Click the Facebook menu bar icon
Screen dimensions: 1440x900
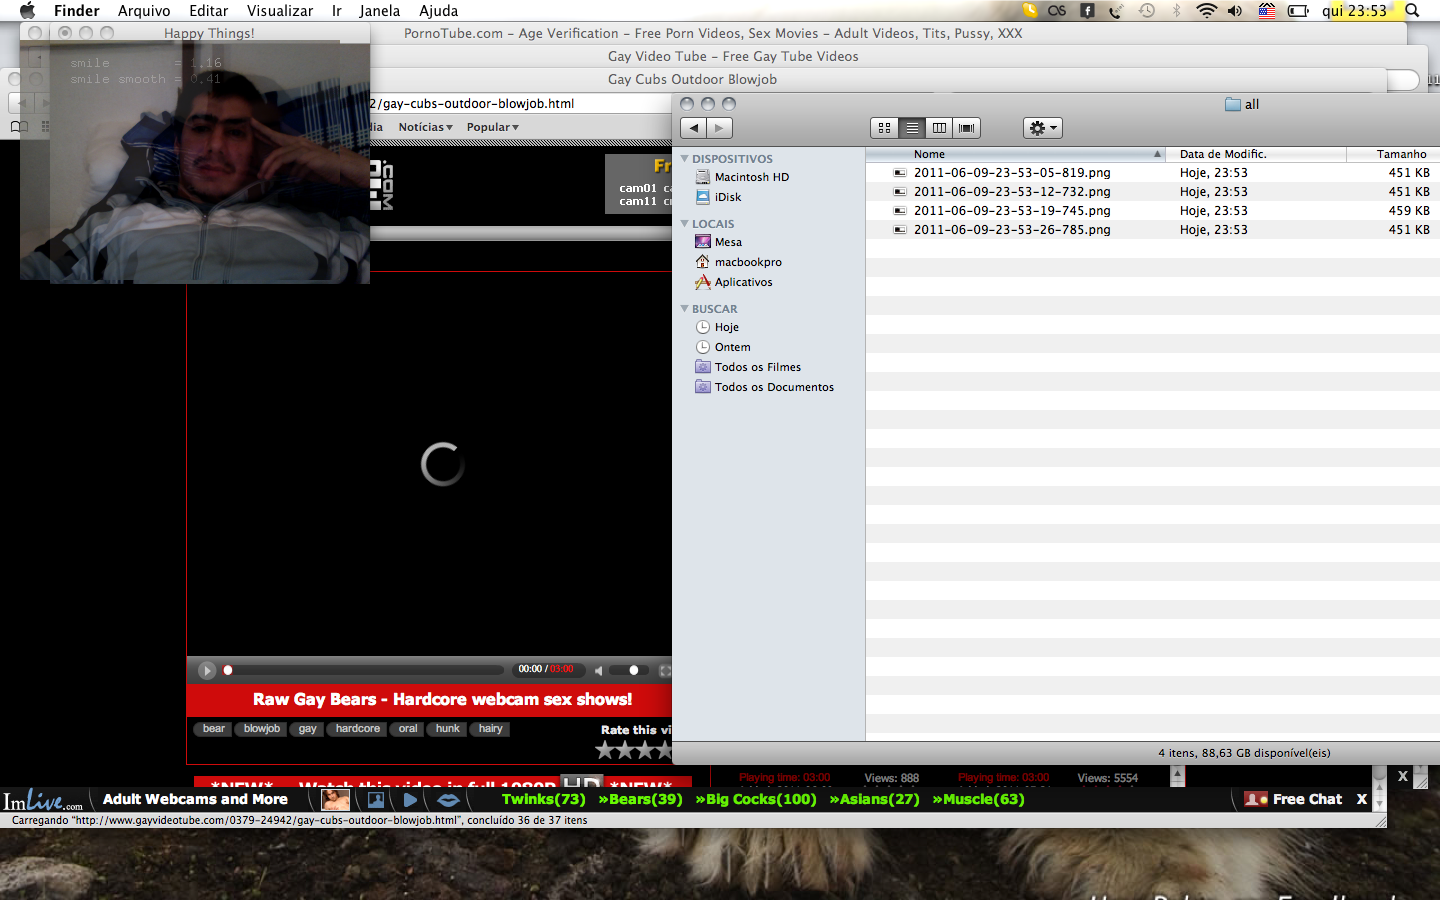coord(1087,11)
